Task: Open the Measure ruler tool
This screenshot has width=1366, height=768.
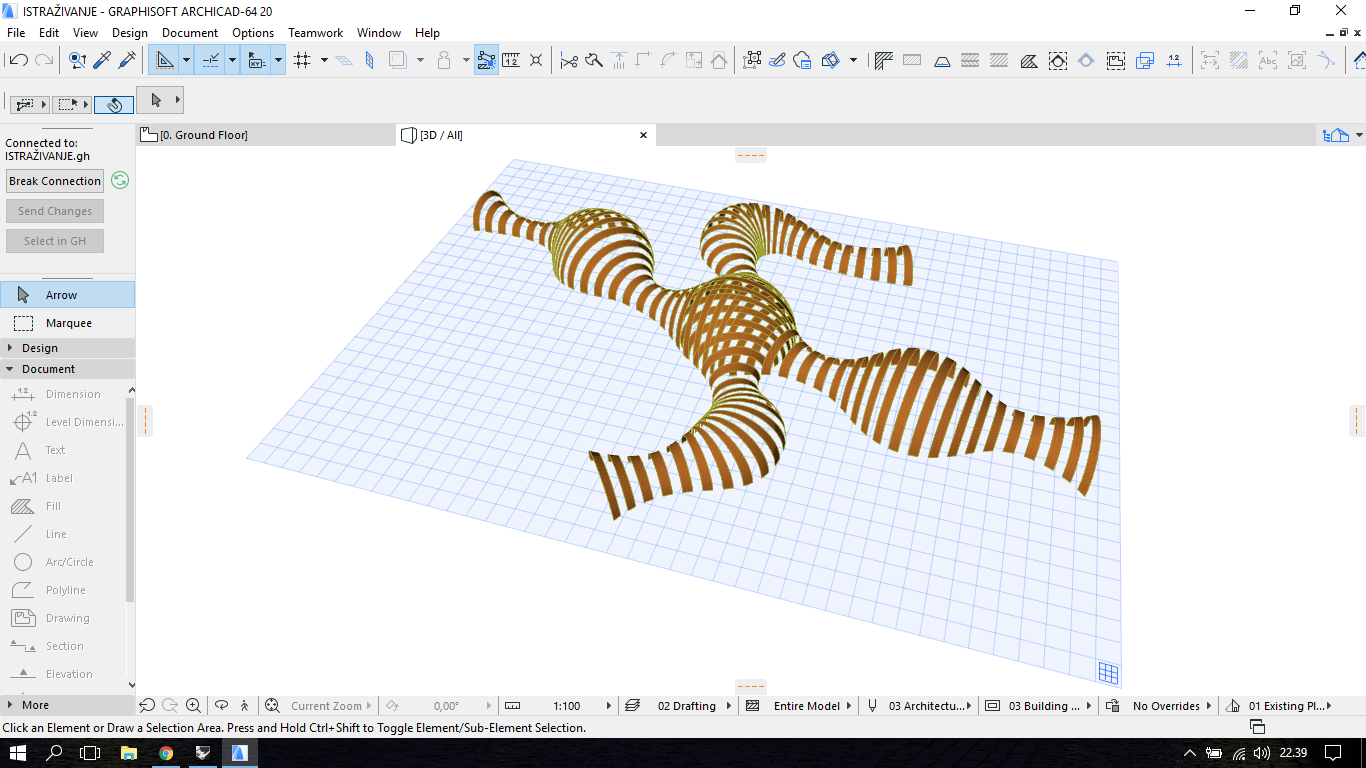Action: coord(511,60)
